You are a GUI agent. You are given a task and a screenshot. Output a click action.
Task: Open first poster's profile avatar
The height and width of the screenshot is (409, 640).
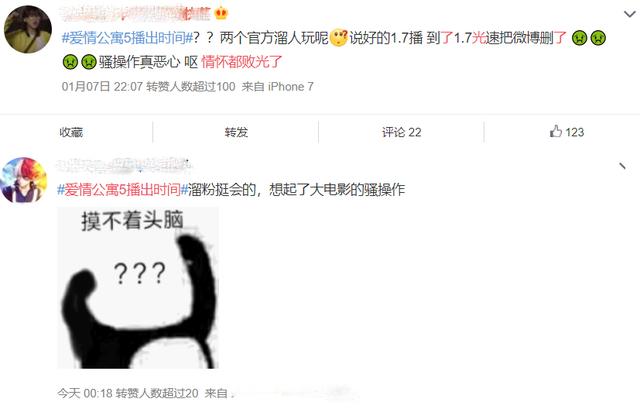(x=28, y=29)
